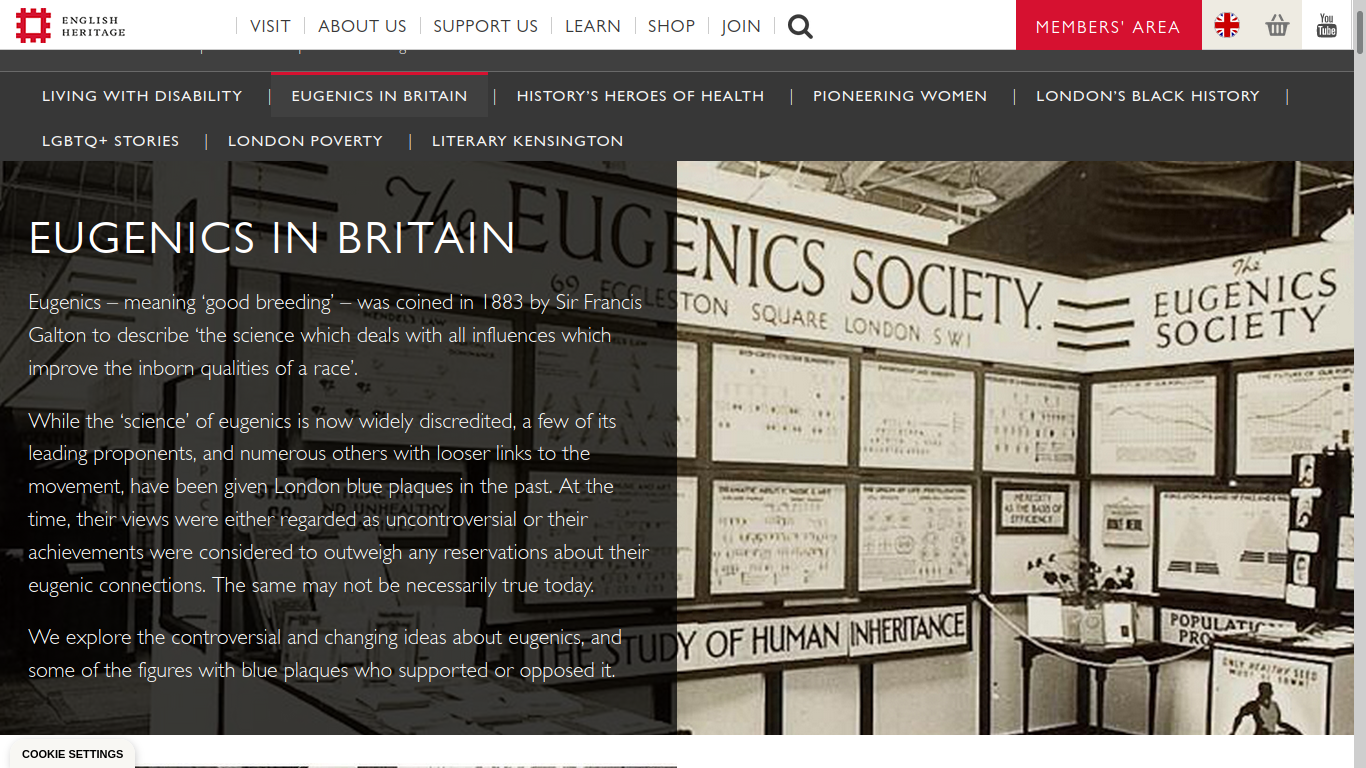Open the Shop menu
The height and width of the screenshot is (768, 1366).
671,26
